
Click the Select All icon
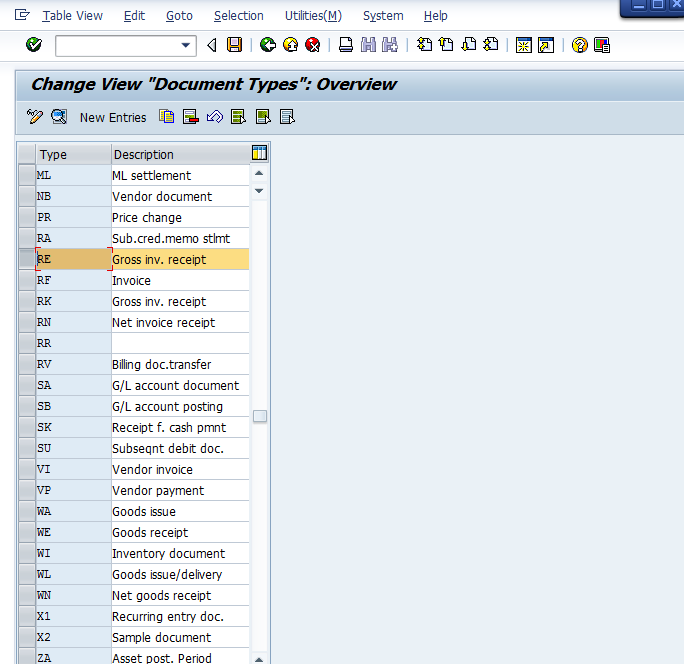coord(238,117)
